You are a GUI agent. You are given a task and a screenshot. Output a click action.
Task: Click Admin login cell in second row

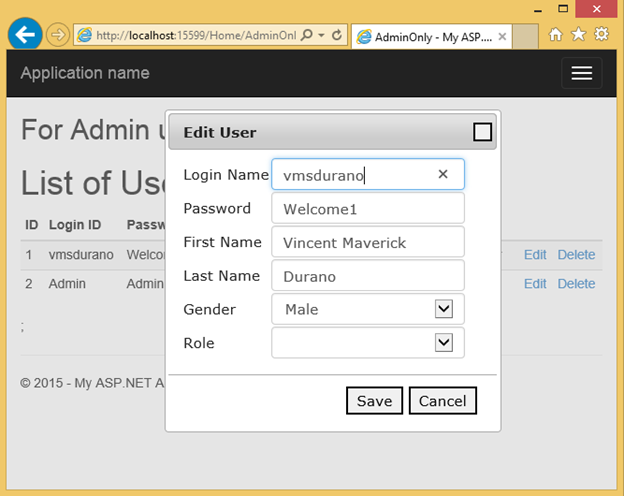(x=67, y=284)
